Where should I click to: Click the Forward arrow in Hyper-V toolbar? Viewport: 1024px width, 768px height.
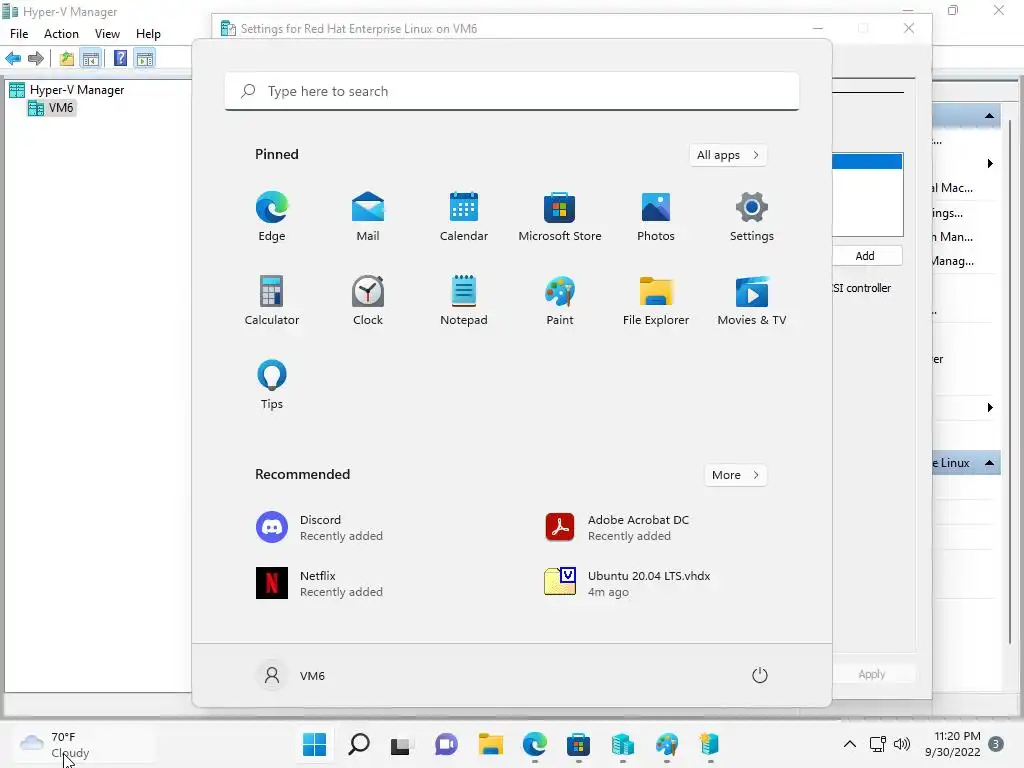(36, 59)
